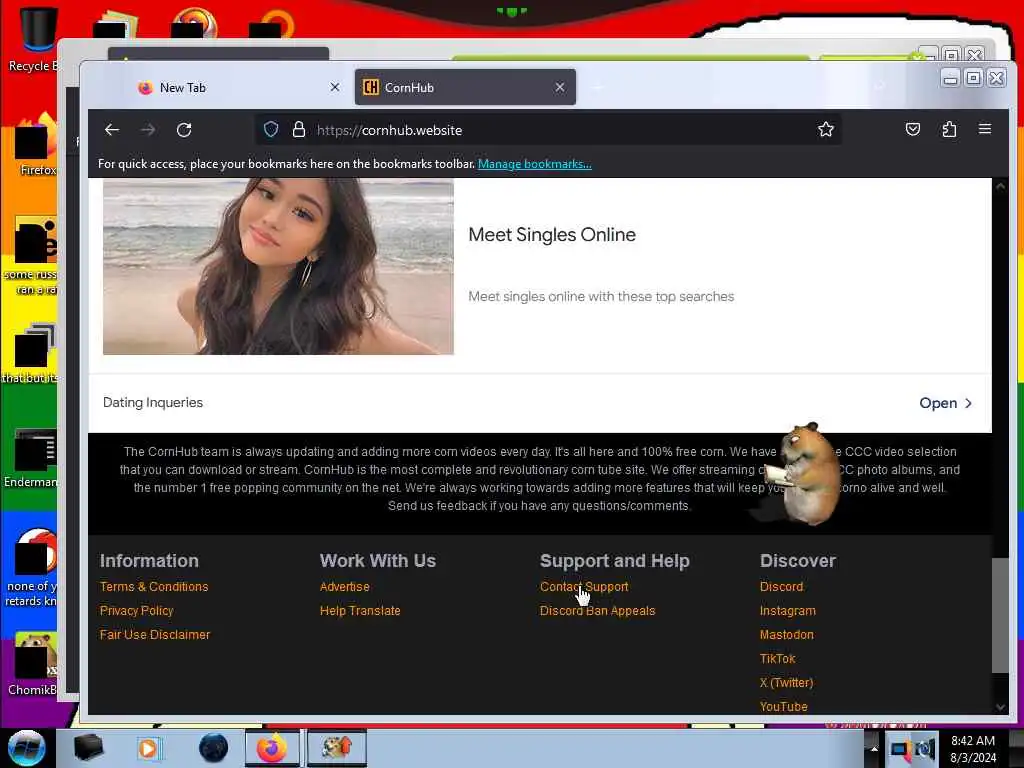Screen dimensions: 1024x768
Task: Open the Dating Inqueries label
Action: (153, 402)
